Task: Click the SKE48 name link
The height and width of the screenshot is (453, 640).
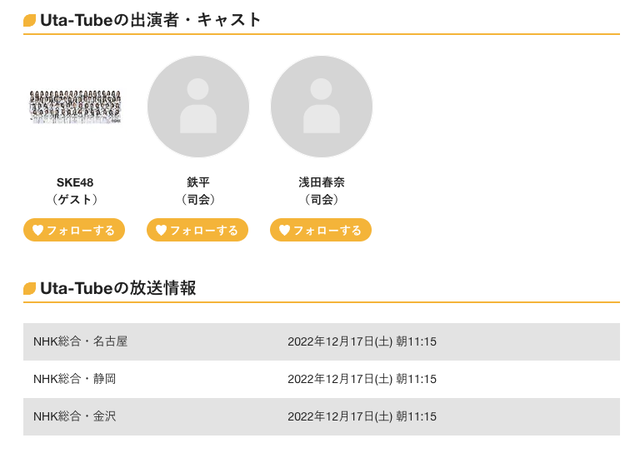Action: tap(75, 182)
